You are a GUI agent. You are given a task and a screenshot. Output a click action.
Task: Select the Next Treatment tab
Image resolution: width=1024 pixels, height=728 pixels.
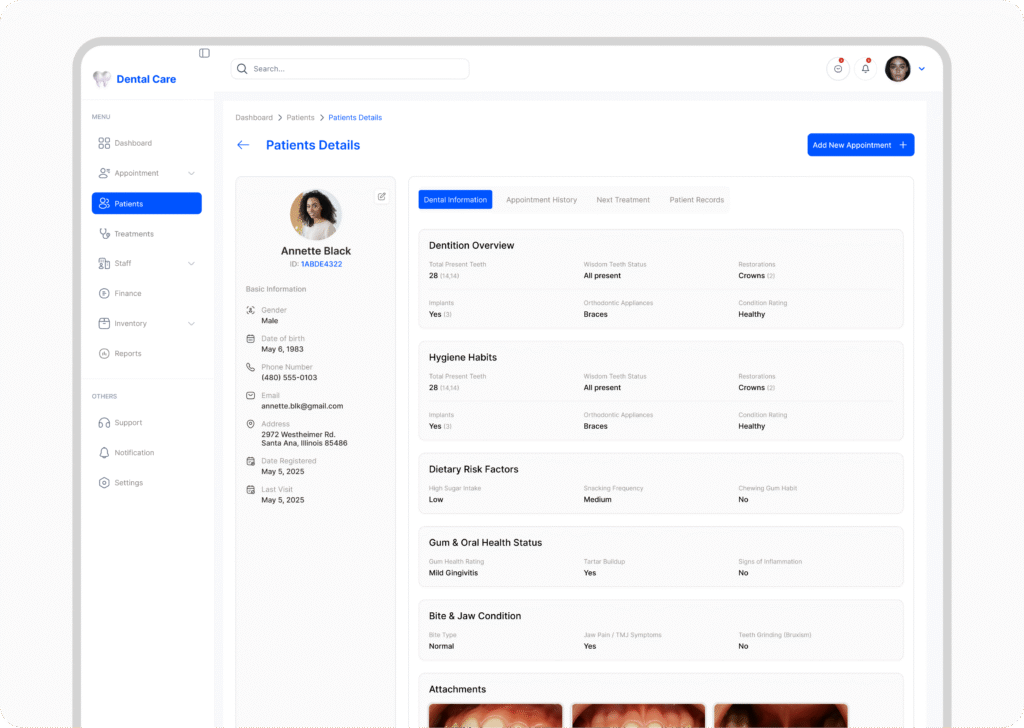point(623,200)
